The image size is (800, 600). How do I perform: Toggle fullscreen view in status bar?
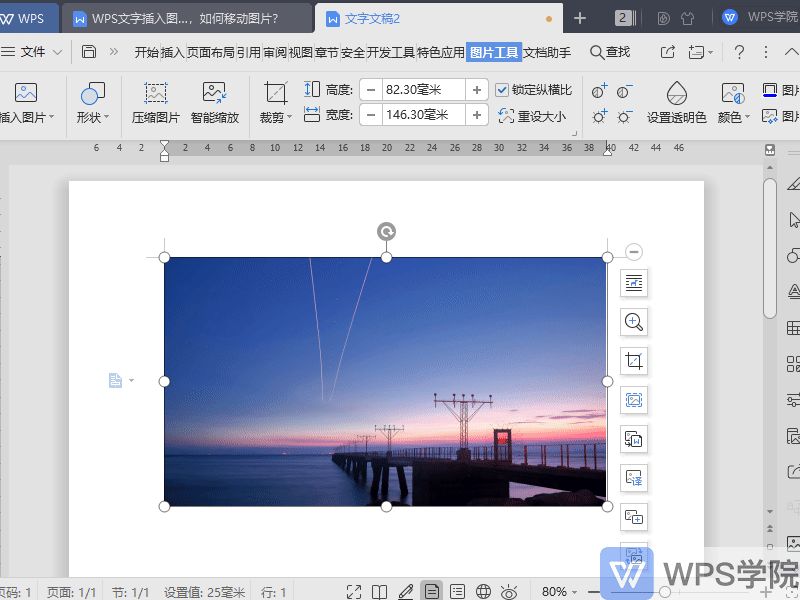tap(354, 592)
